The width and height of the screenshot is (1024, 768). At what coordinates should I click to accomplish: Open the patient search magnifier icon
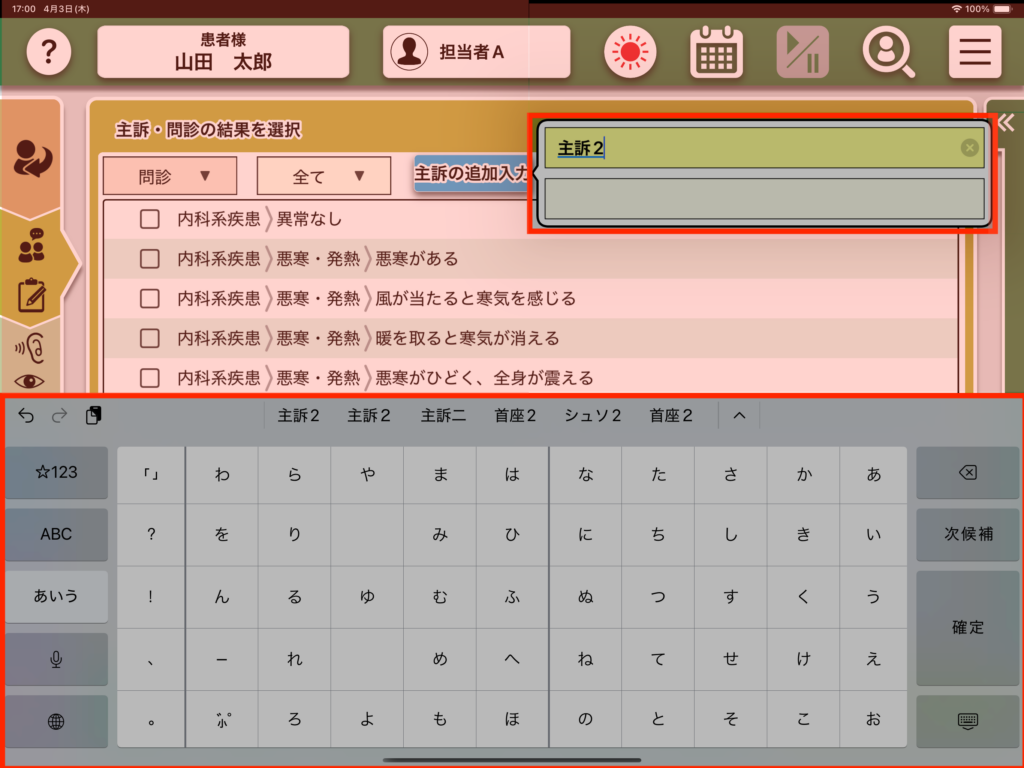(888, 52)
